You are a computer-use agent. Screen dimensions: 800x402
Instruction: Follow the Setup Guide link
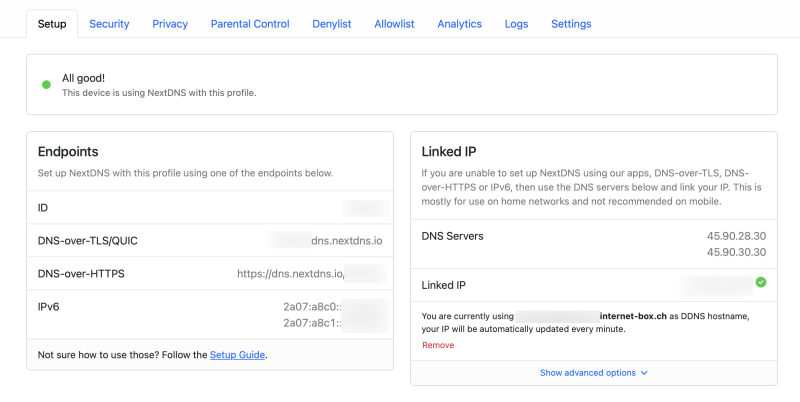tap(238, 354)
